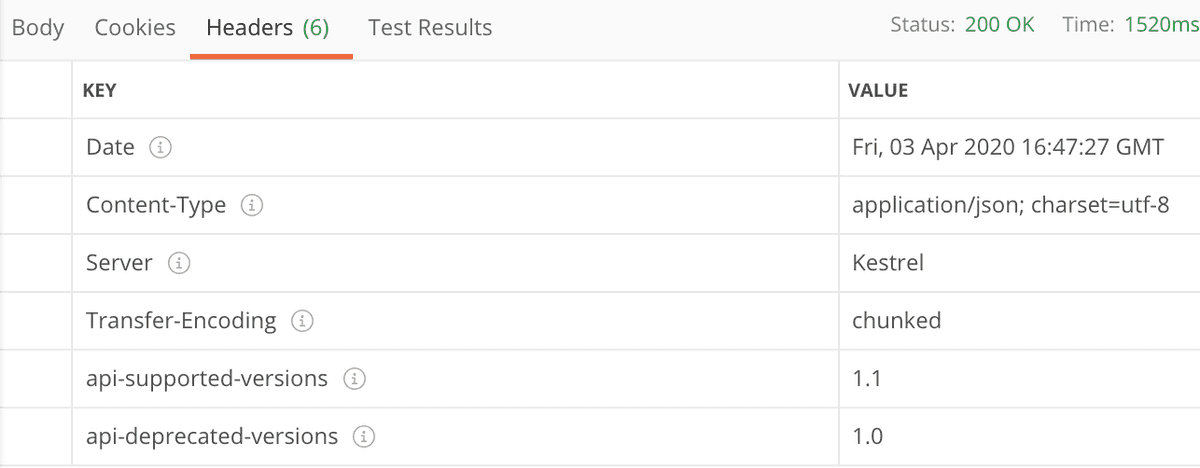Select the Headers (6) tab

click(268, 27)
